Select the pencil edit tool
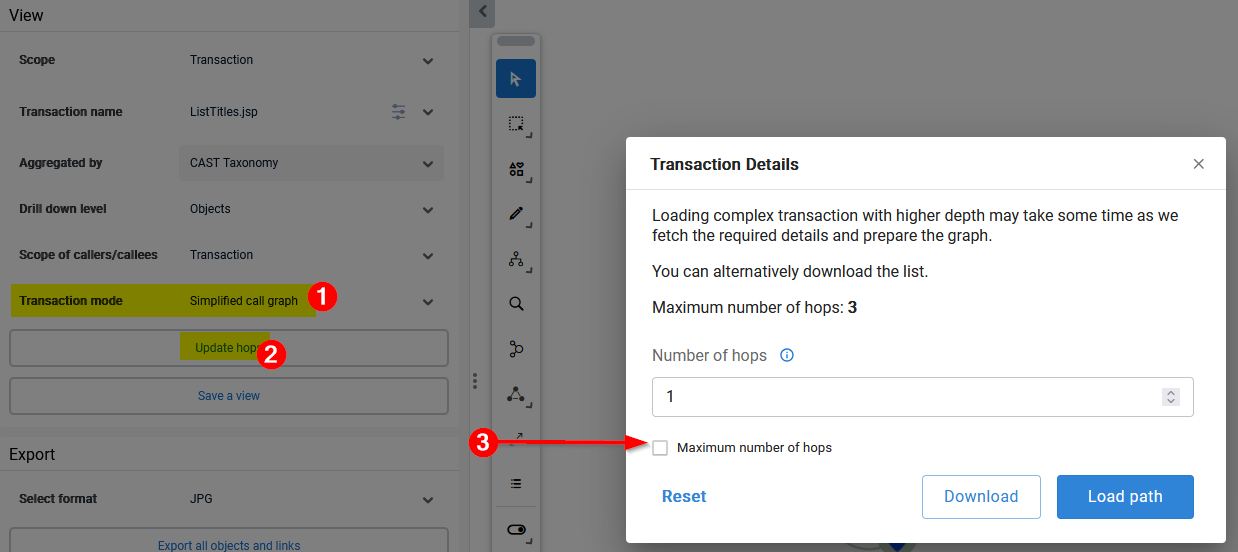Viewport: 1238px width, 552px height. [x=516, y=214]
